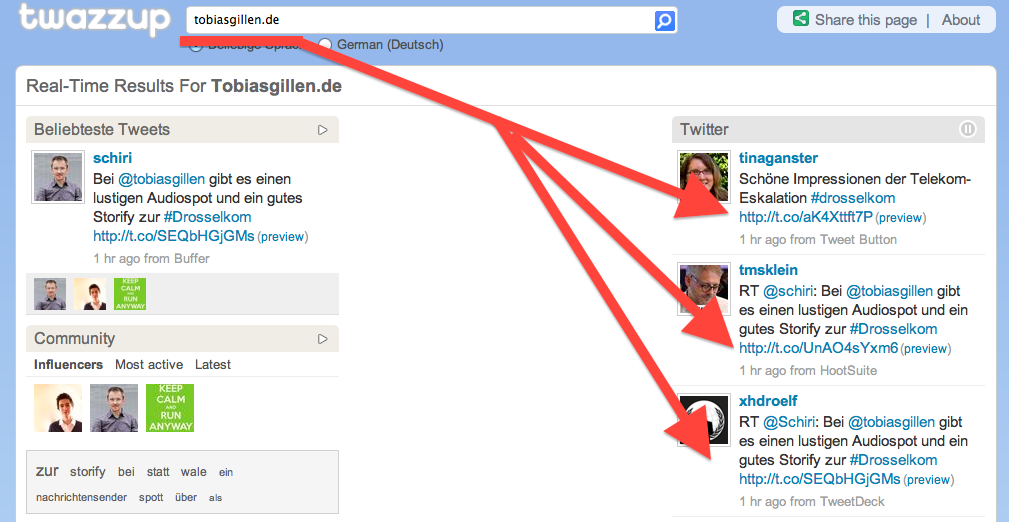
Task: Preview the link in schiri's tweet
Action: point(282,237)
